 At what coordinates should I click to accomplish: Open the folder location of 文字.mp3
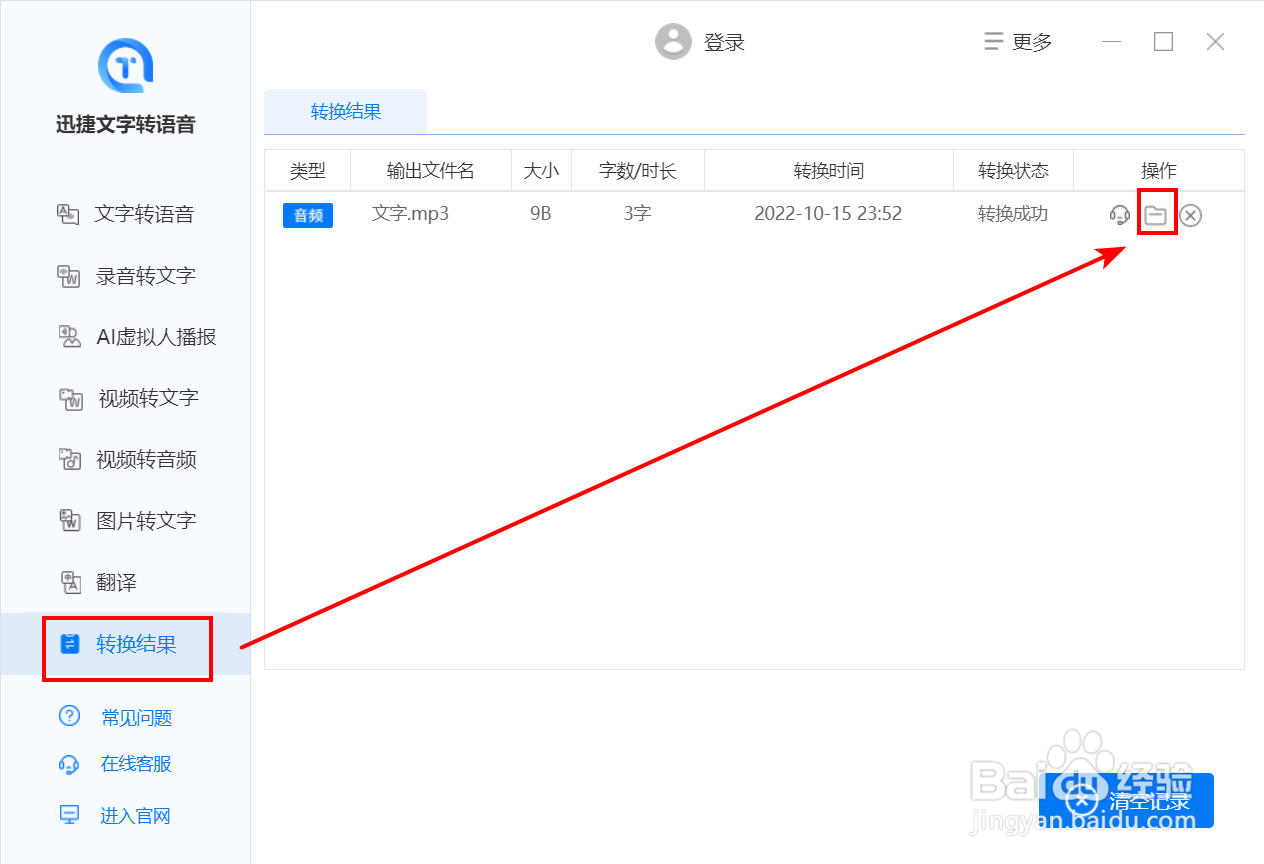pyautogui.click(x=1156, y=214)
